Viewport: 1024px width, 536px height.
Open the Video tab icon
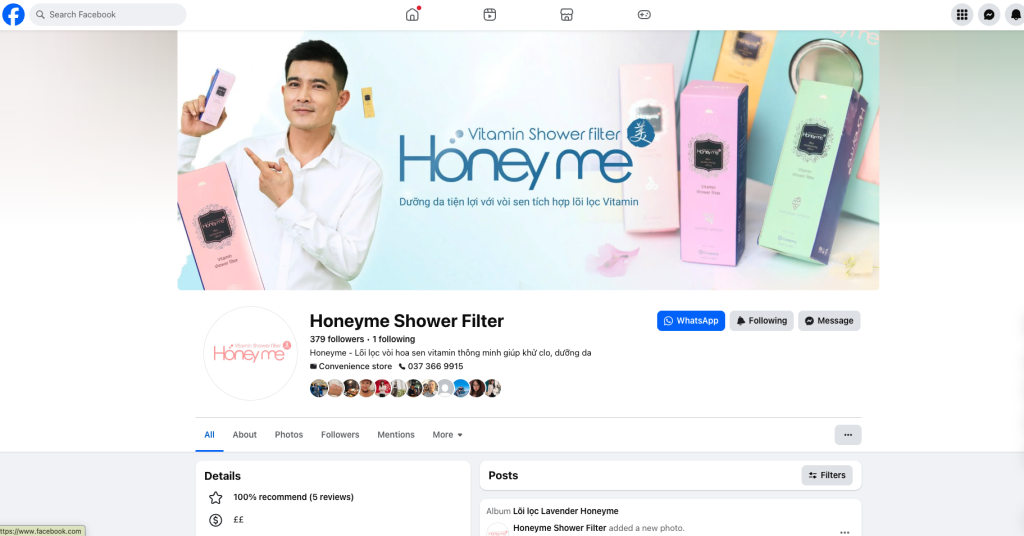[x=489, y=15]
